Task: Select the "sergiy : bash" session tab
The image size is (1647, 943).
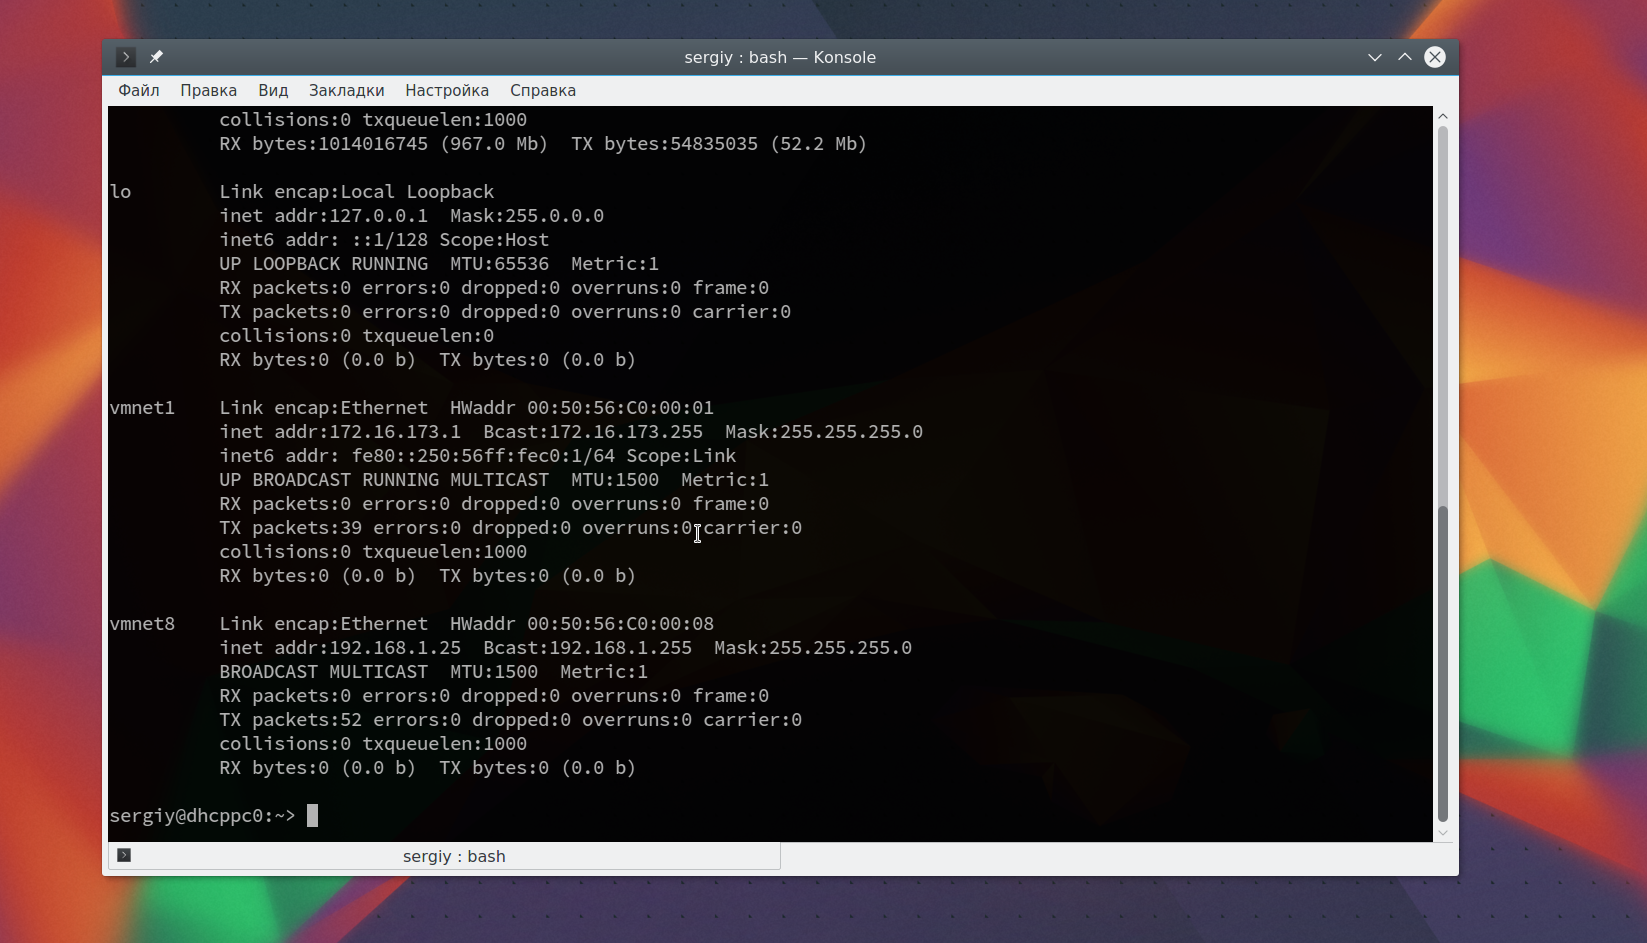Action: pyautogui.click(x=444, y=856)
